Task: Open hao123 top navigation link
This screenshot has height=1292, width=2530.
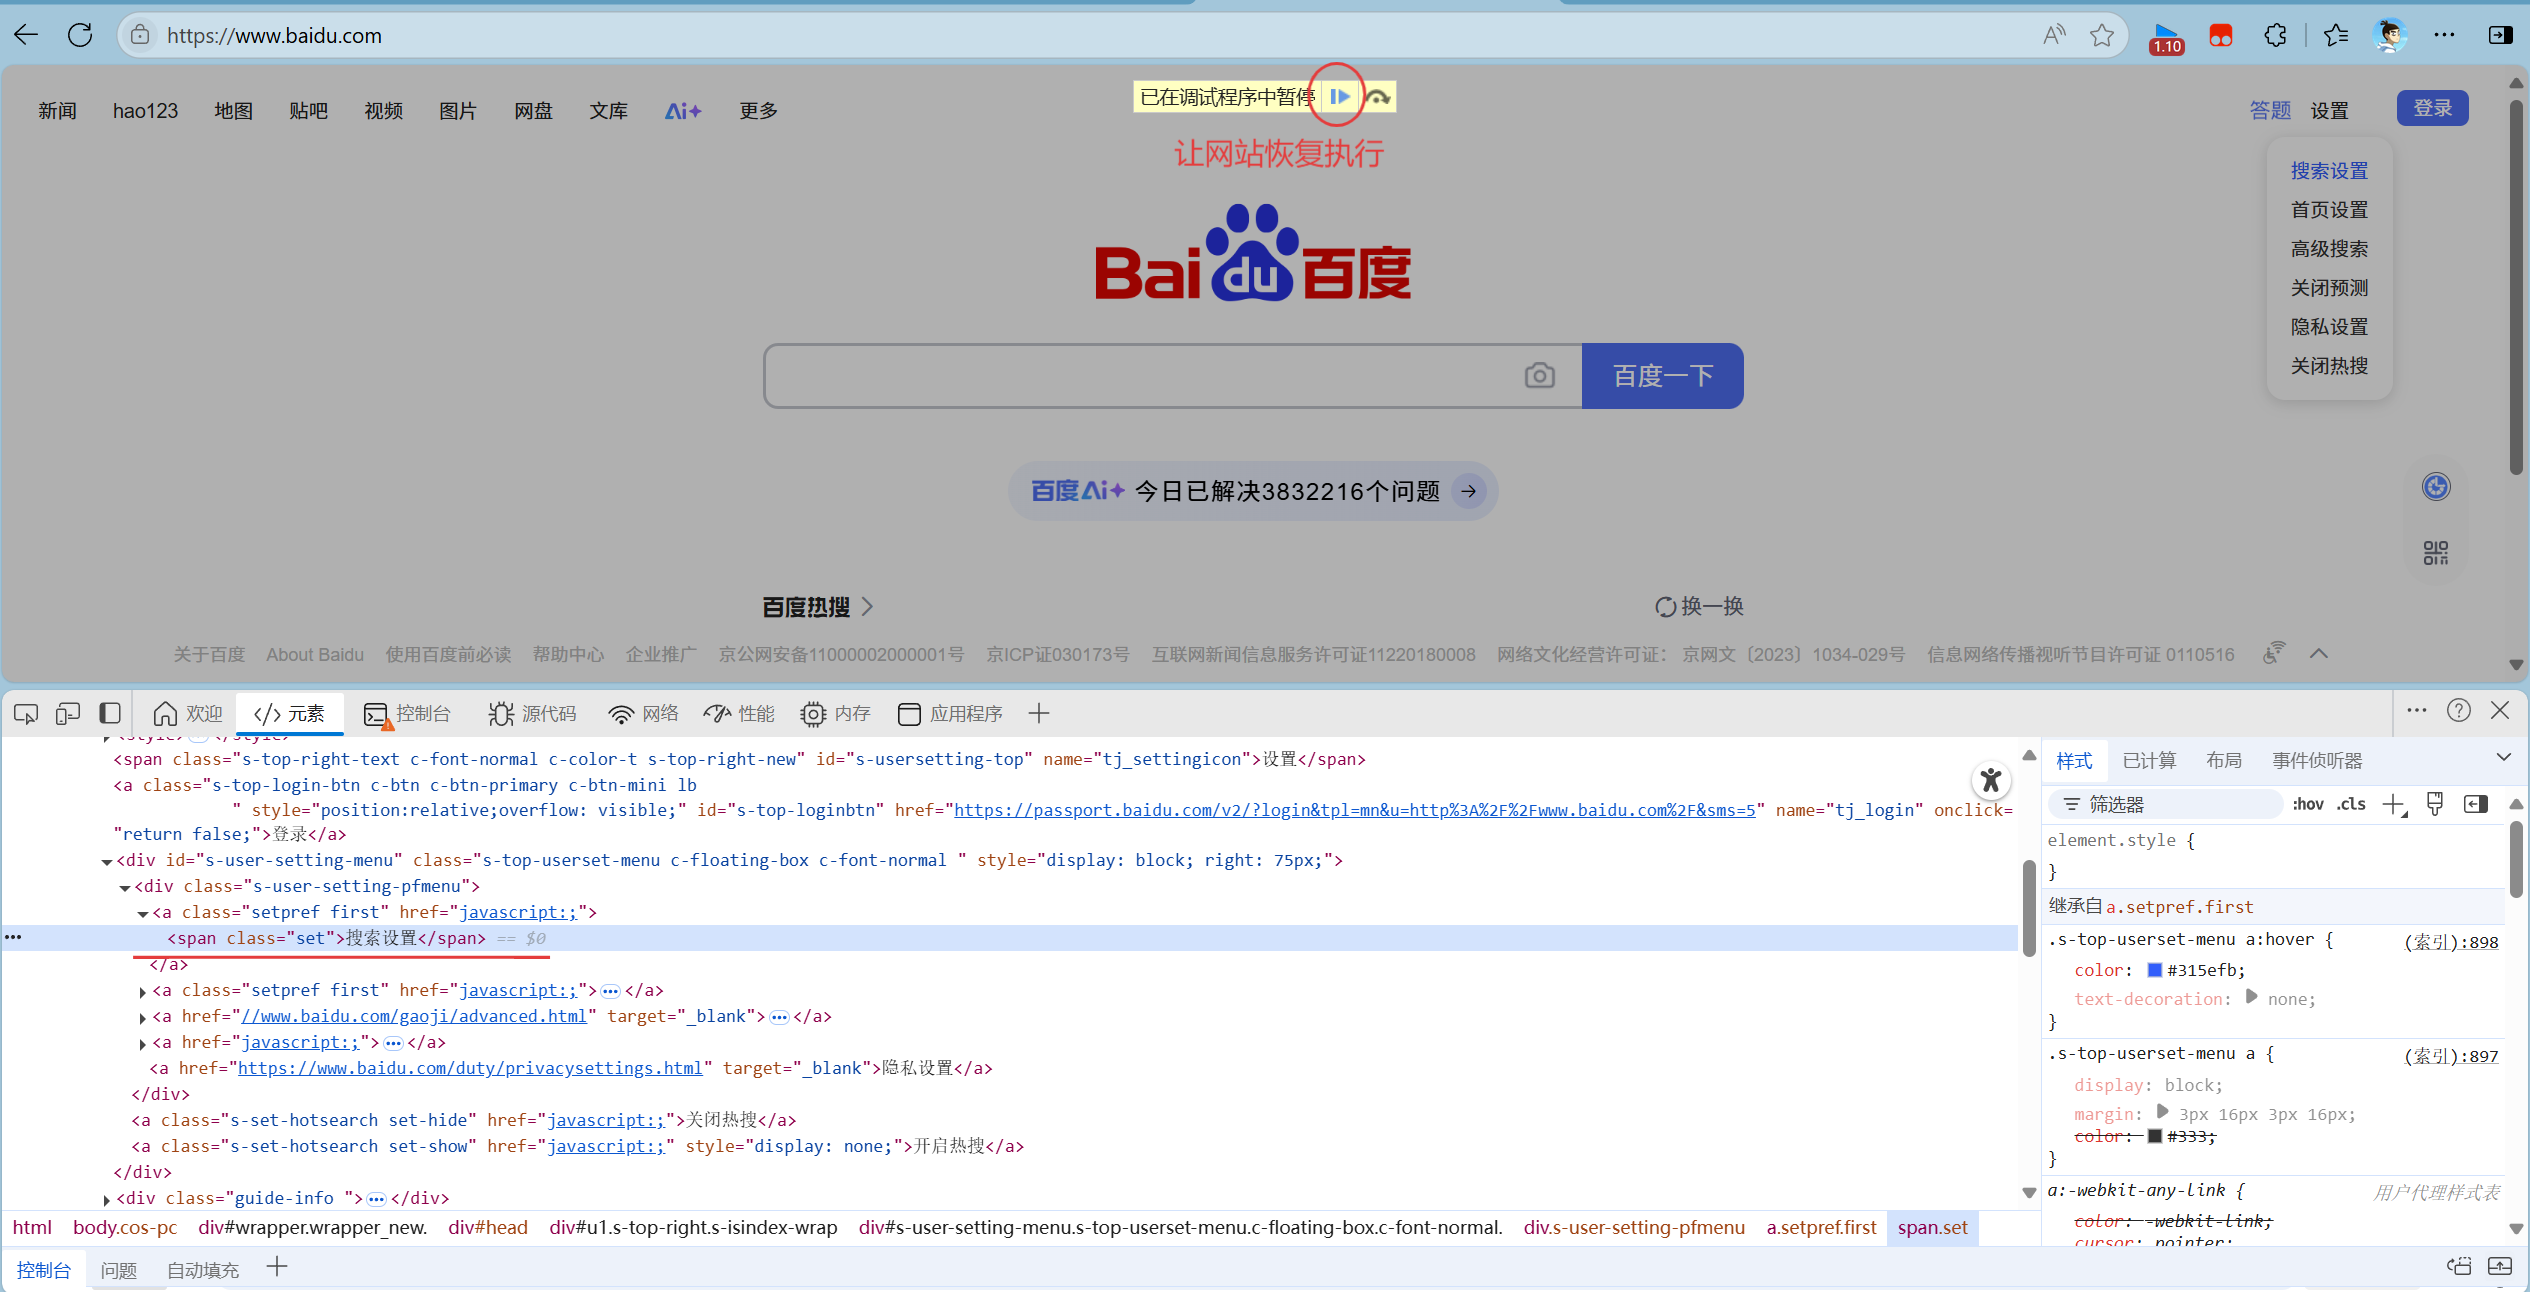Action: pyautogui.click(x=145, y=111)
